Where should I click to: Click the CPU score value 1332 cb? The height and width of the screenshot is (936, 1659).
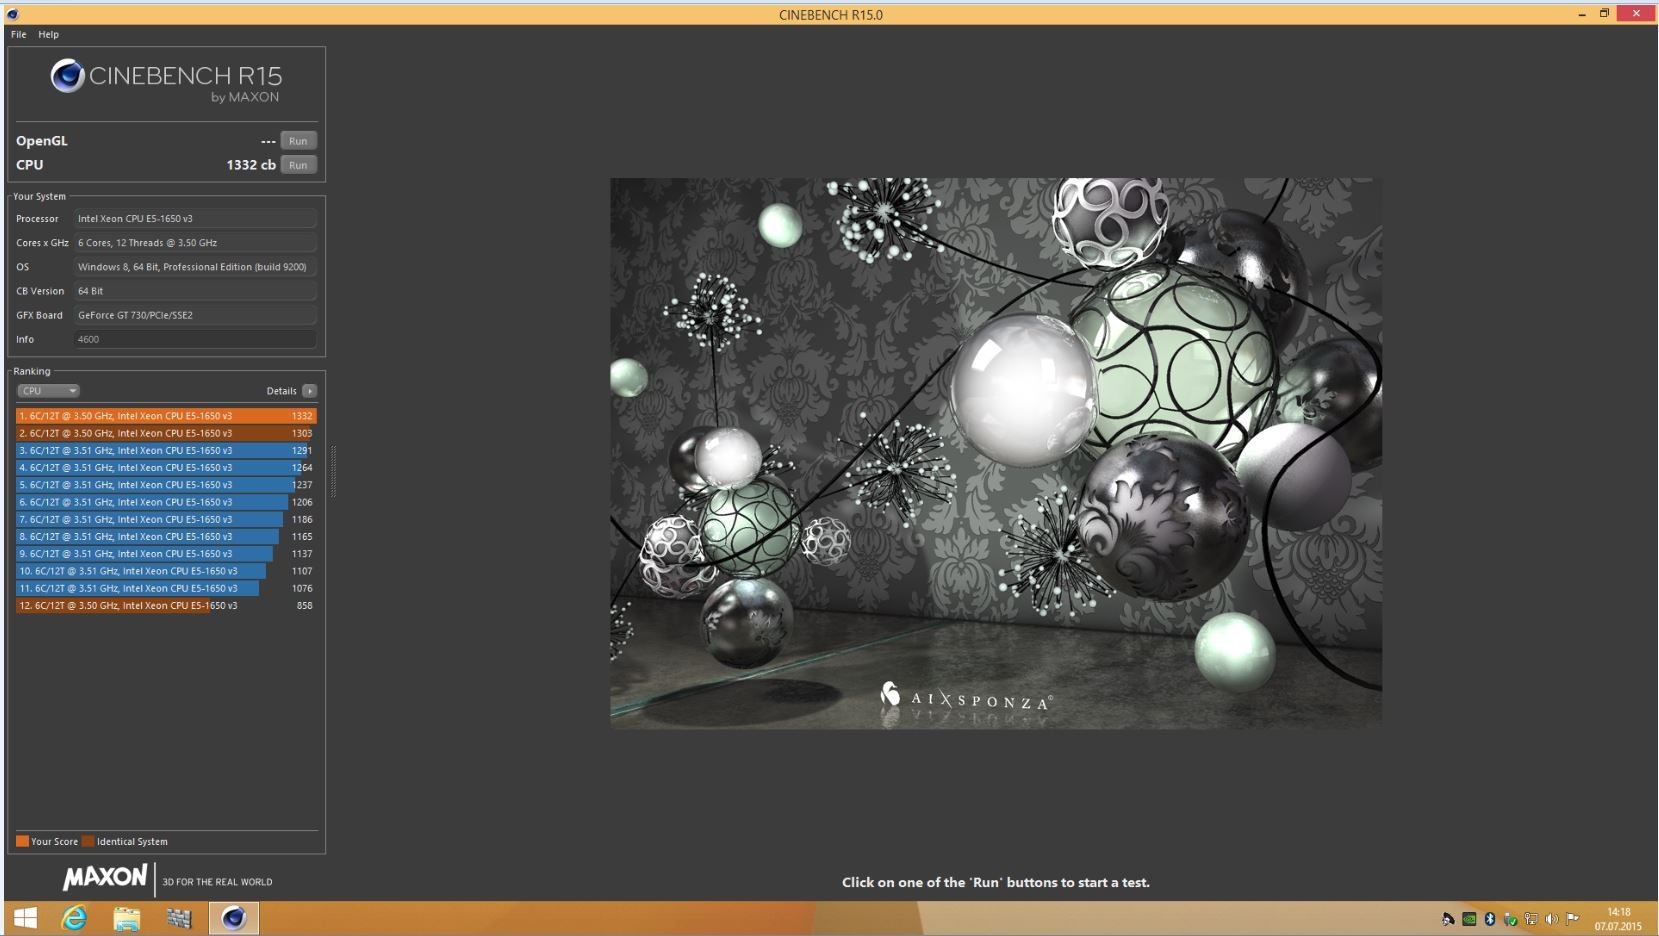click(x=251, y=165)
